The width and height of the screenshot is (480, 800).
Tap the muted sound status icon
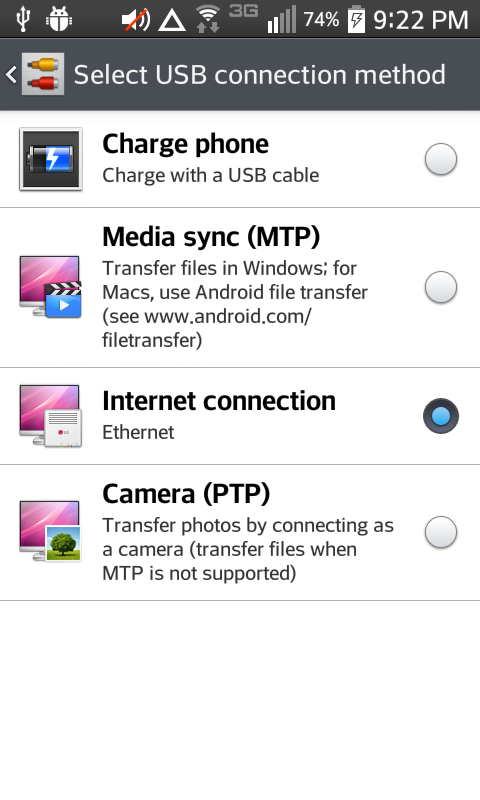(x=136, y=20)
